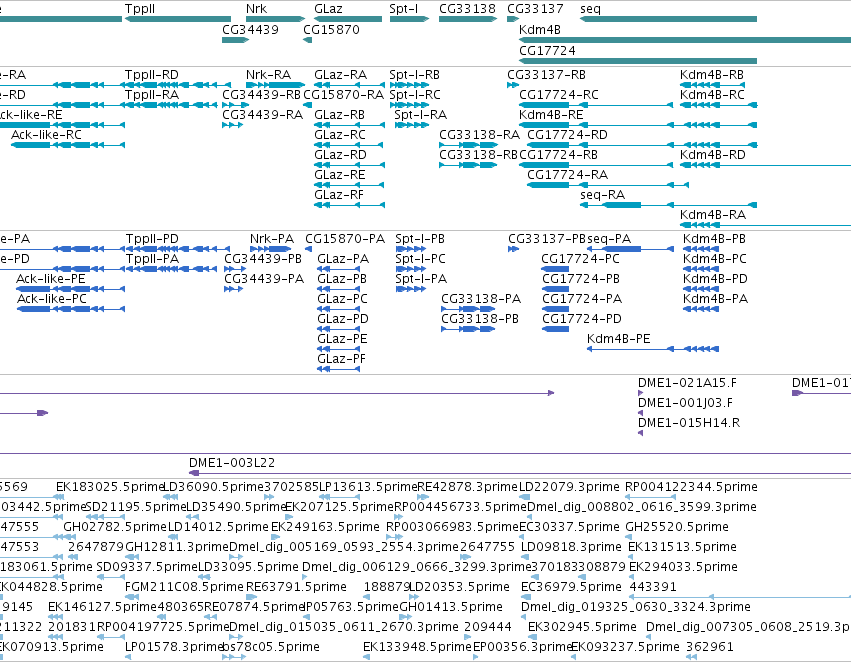
Task: Click the CG34439 gene label
Action: click(x=250, y=29)
